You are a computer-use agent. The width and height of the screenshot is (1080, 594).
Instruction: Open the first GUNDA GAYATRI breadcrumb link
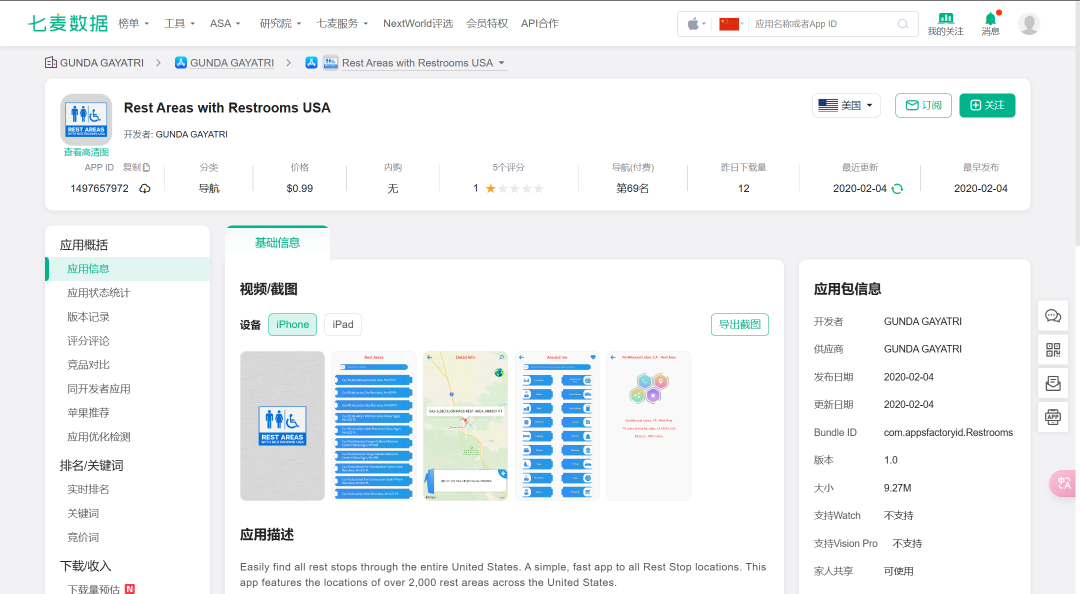coord(102,63)
